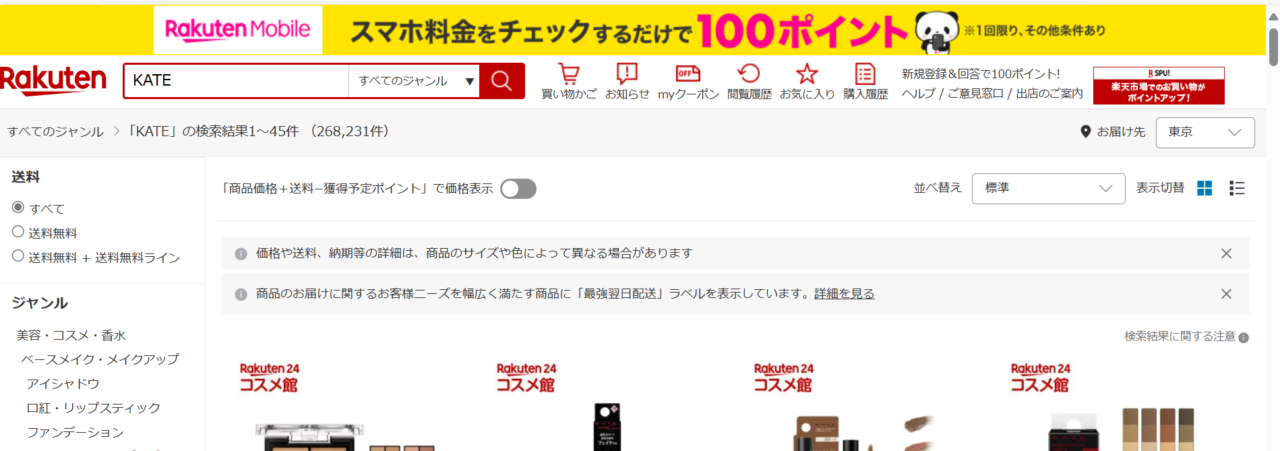This screenshot has width=1280, height=451.
Task: Dismiss the 価格や送料 notice with X
Action: pos(1226,253)
